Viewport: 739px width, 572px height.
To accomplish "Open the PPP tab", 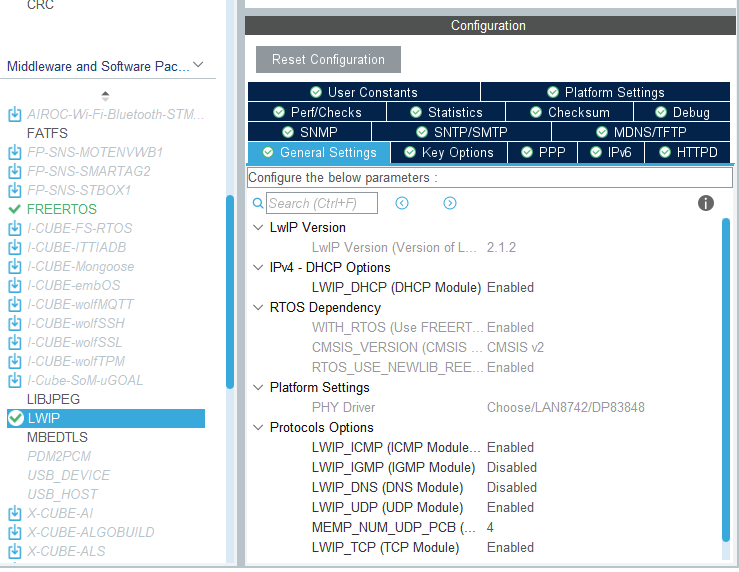I will 542,153.
